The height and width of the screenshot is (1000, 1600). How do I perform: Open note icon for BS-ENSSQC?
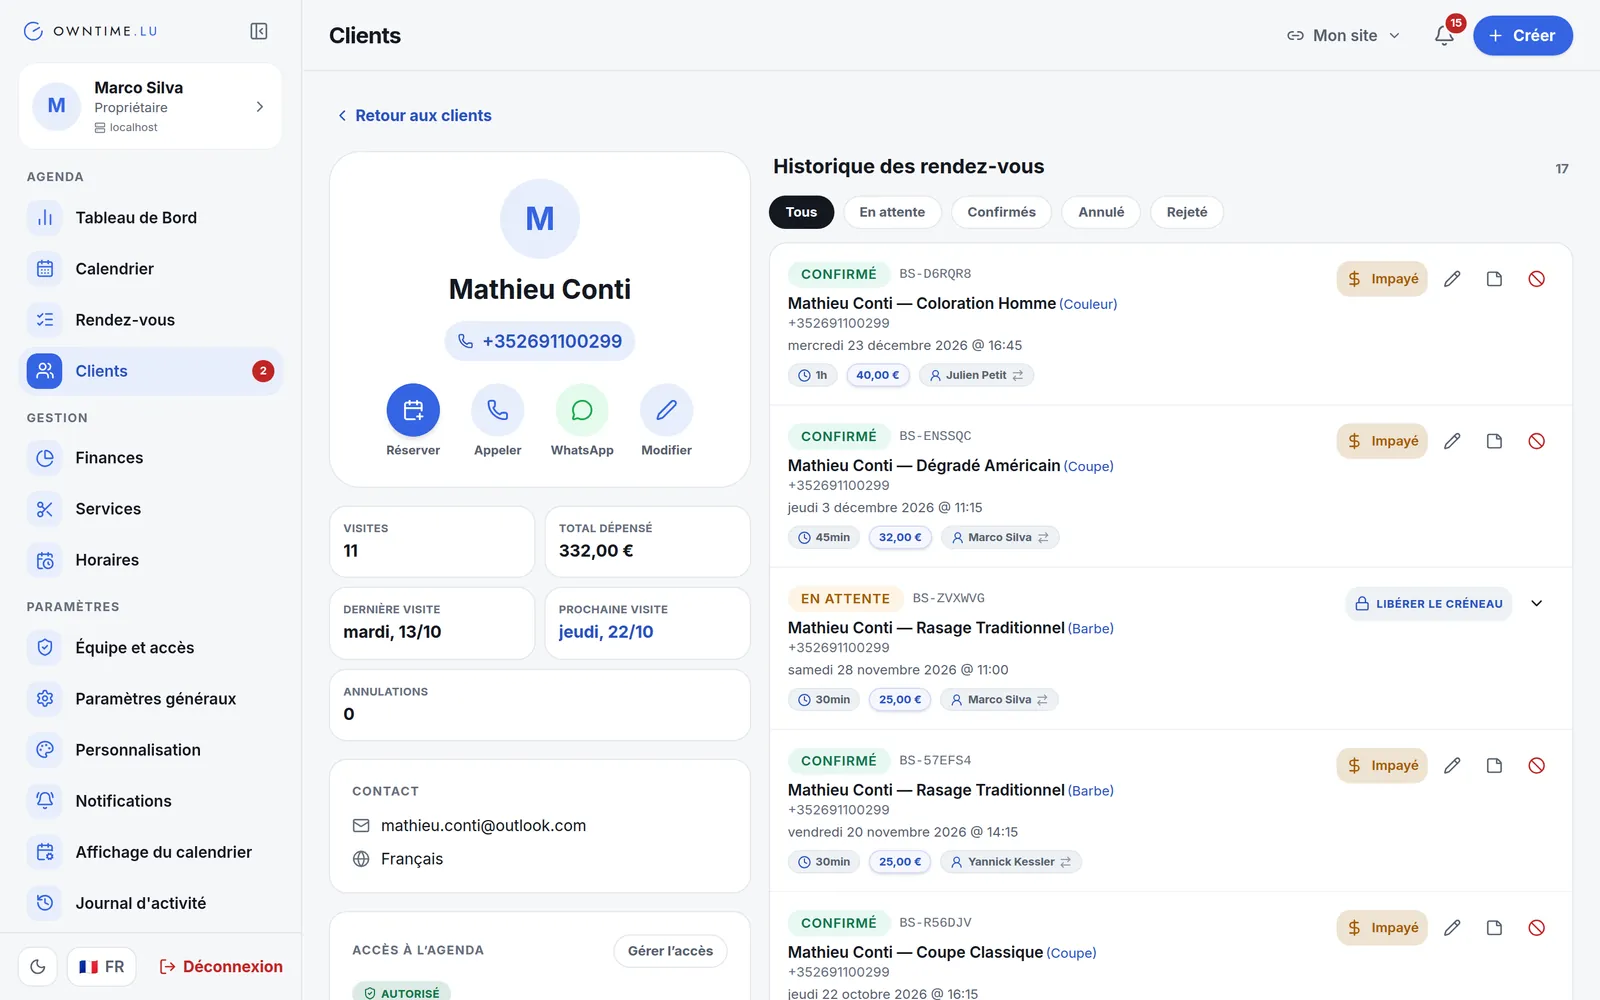click(1494, 441)
